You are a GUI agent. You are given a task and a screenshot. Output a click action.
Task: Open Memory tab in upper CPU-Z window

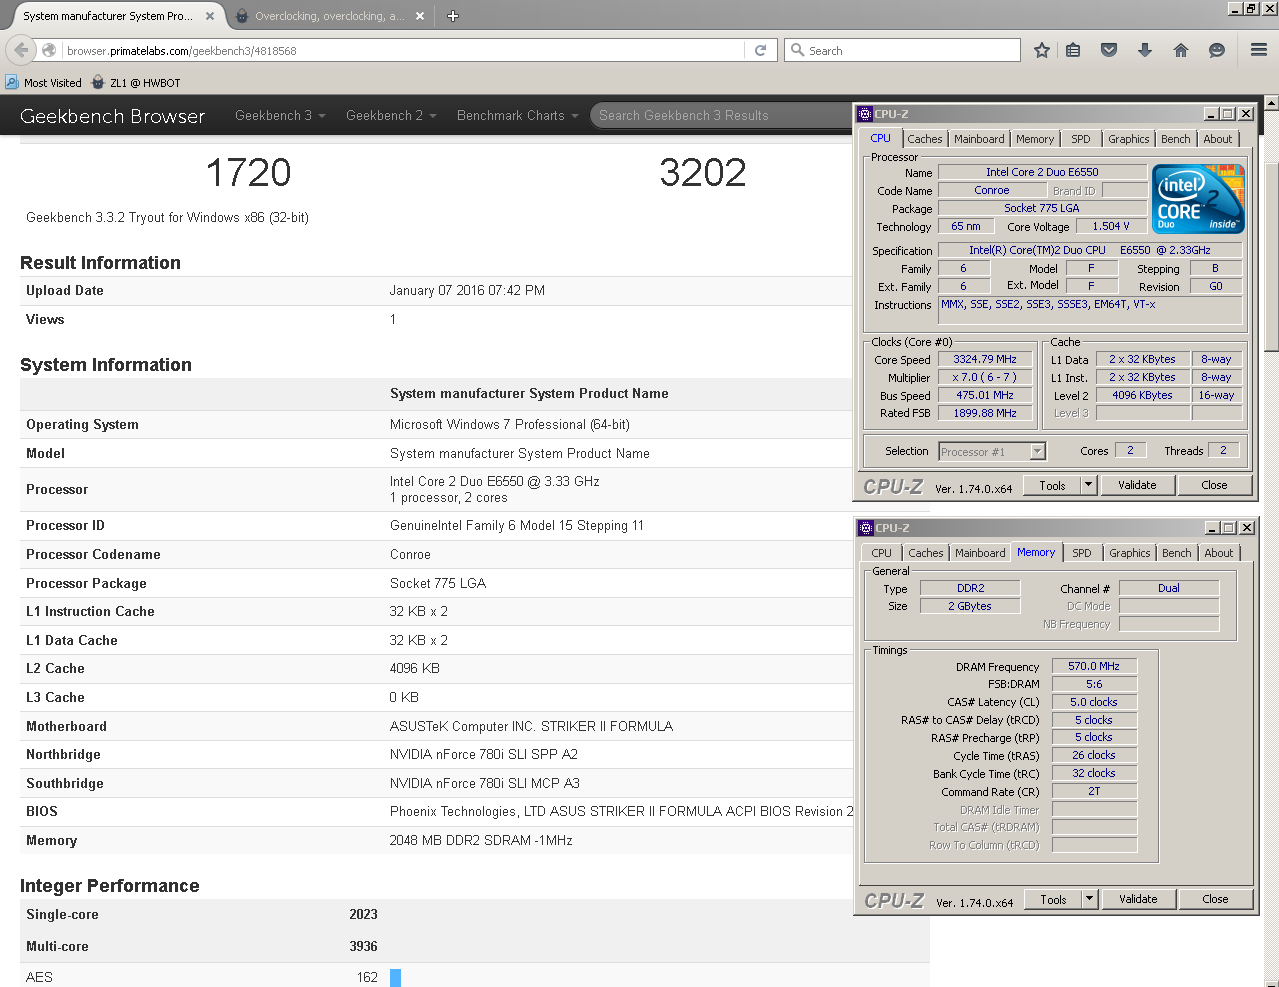pos(1035,139)
